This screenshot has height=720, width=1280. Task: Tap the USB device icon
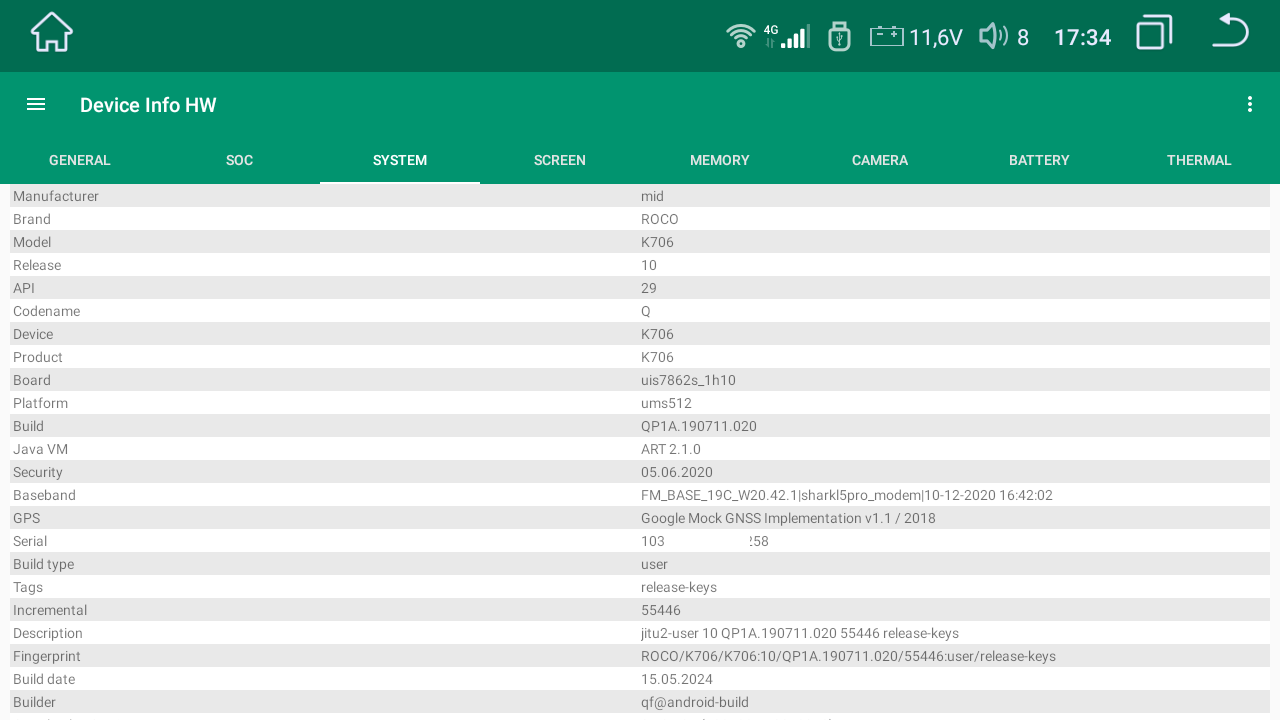839,36
